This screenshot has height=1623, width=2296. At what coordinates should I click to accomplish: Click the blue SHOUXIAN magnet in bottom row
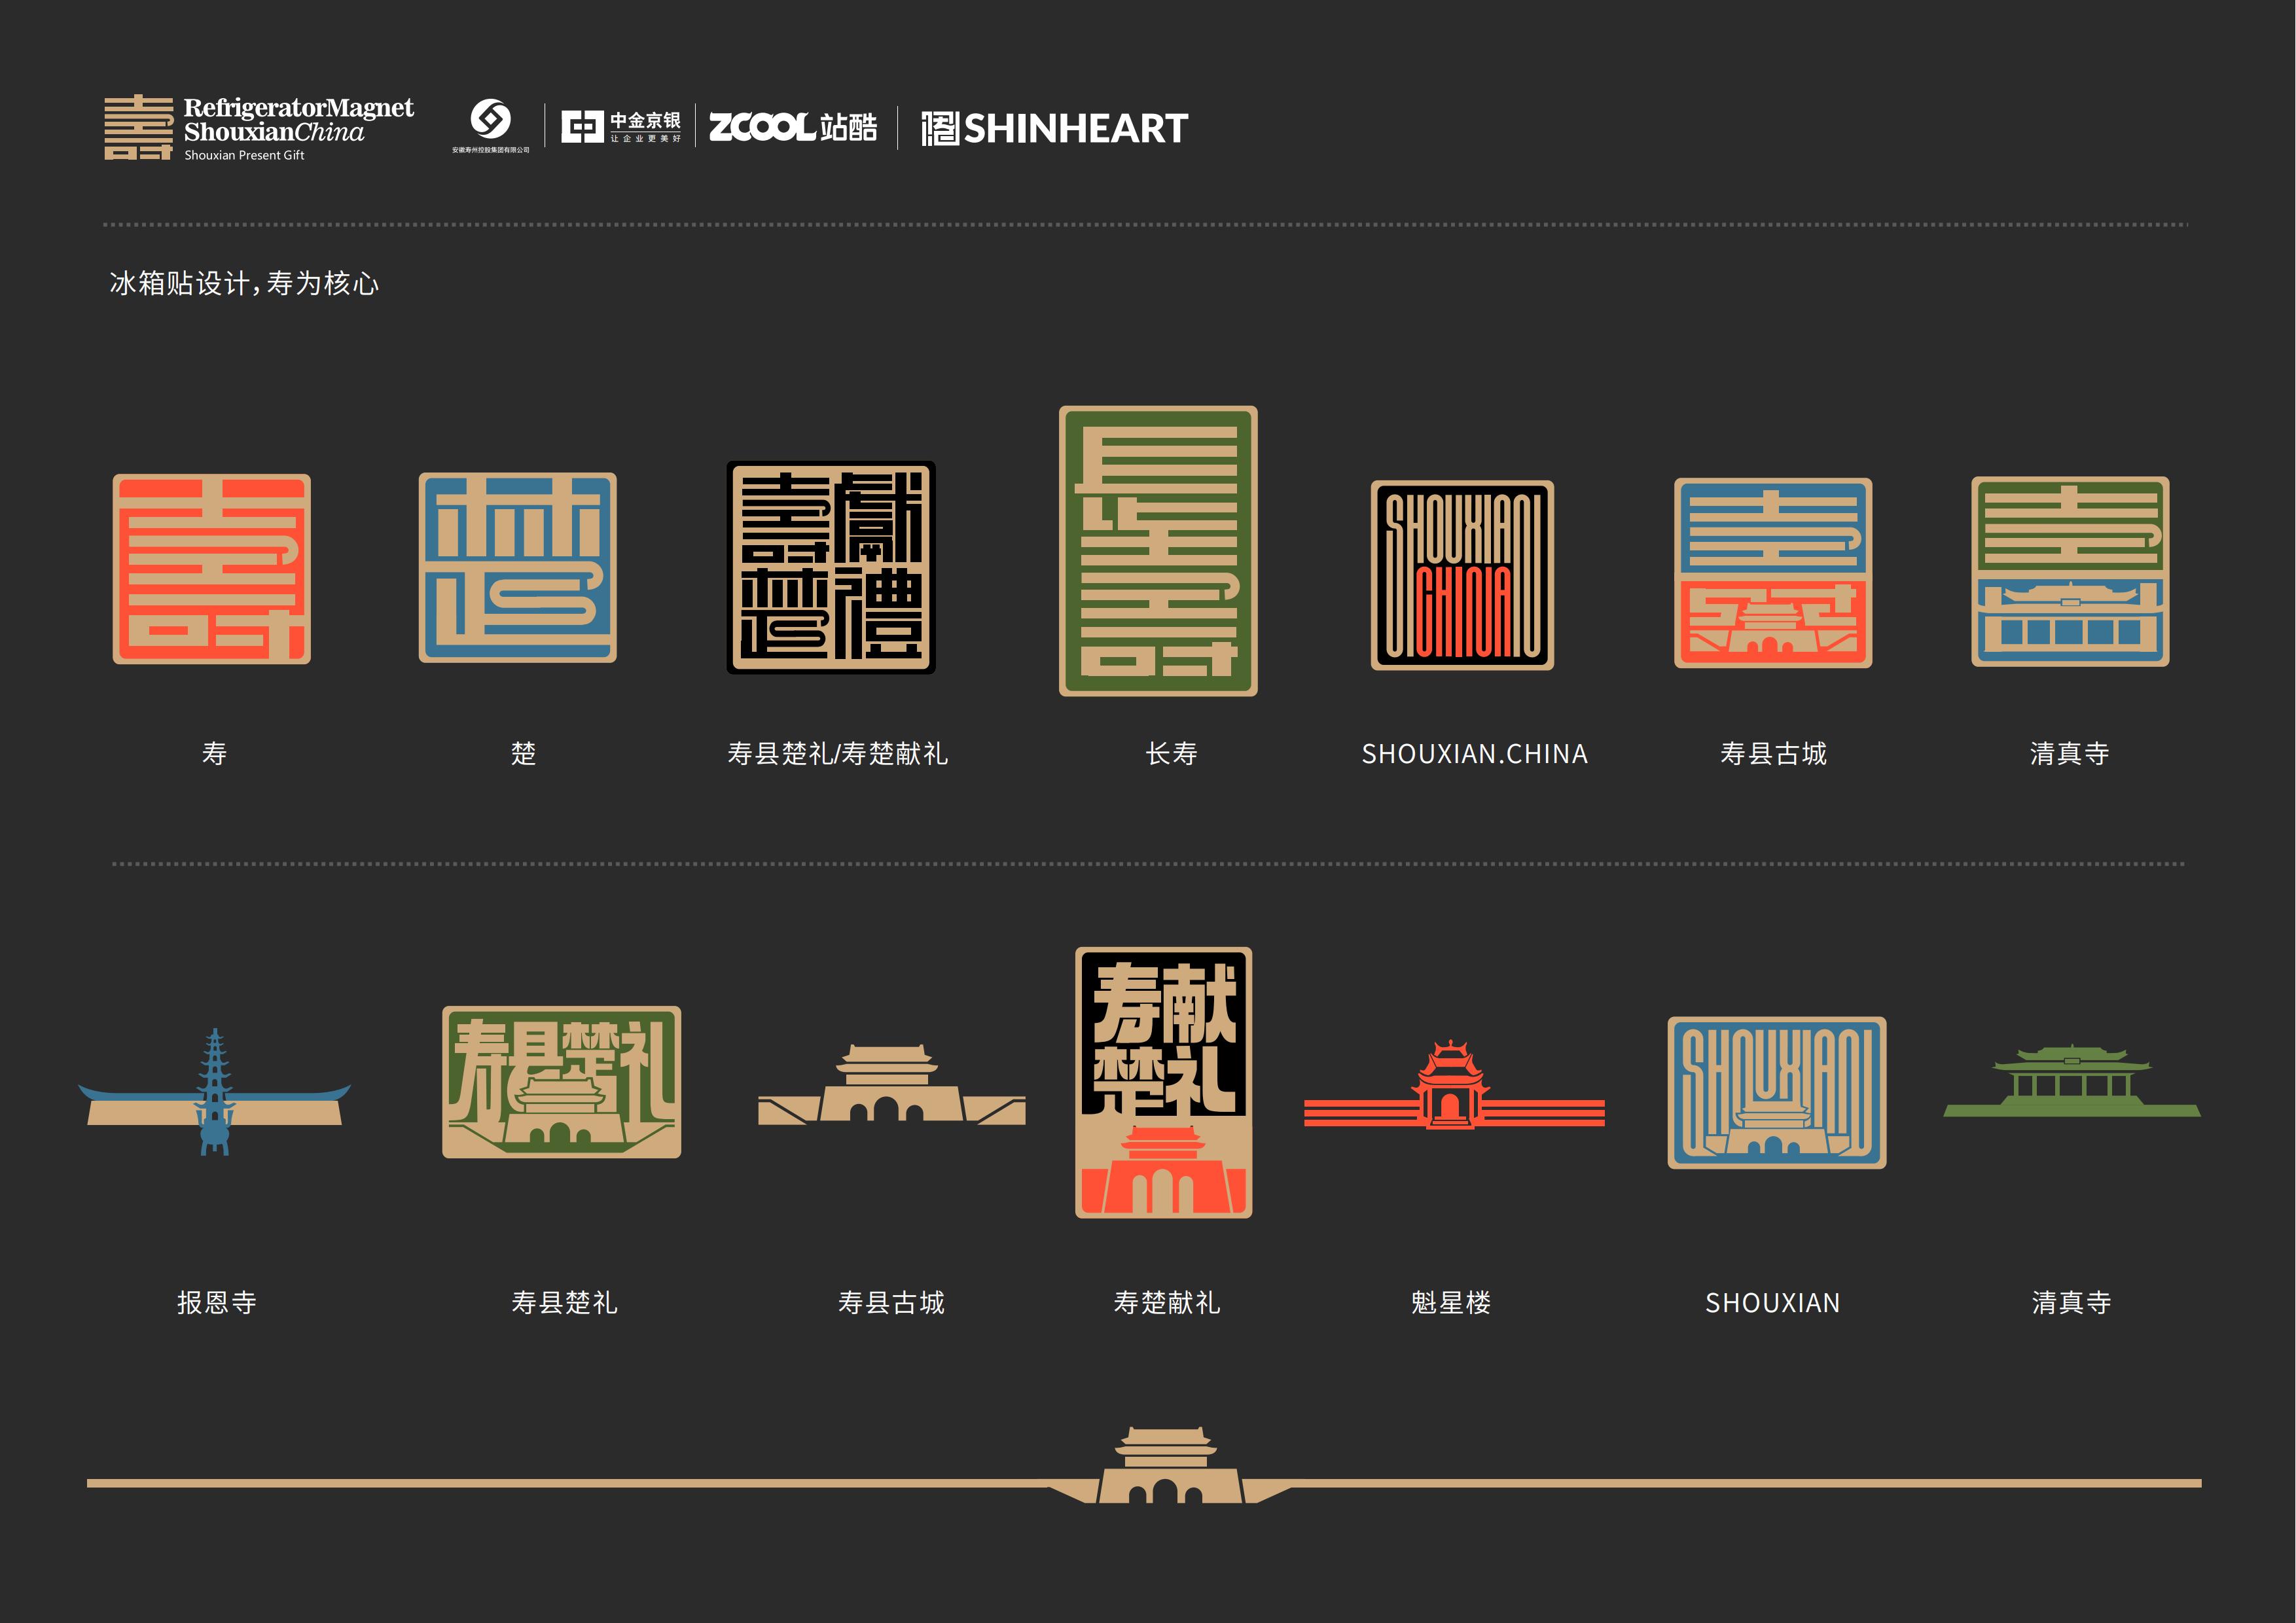[x=1776, y=1092]
